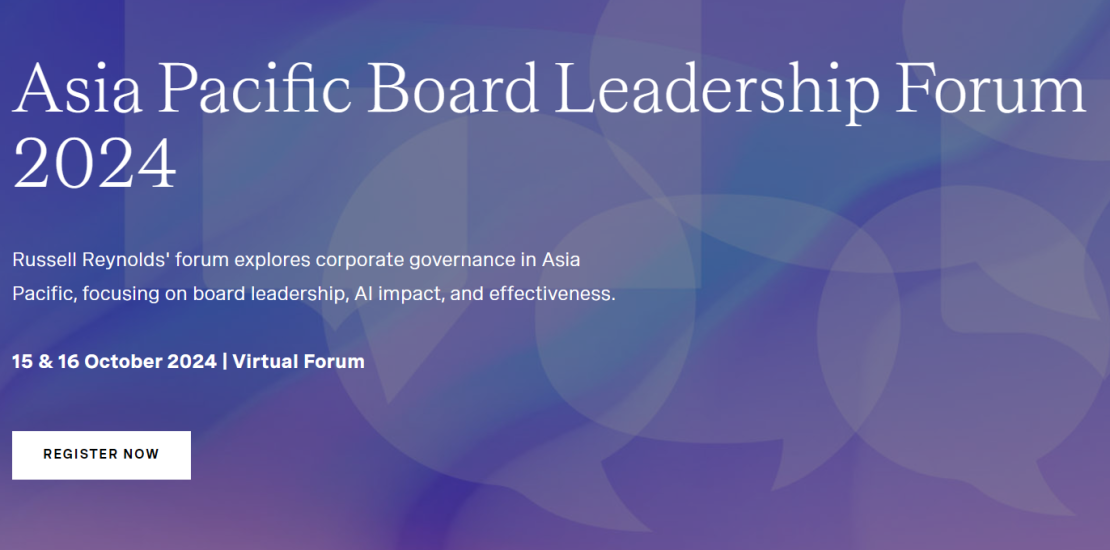This screenshot has width=1110, height=550.
Task: Click the "15 & 16 October 2024" date
Action: [114, 361]
